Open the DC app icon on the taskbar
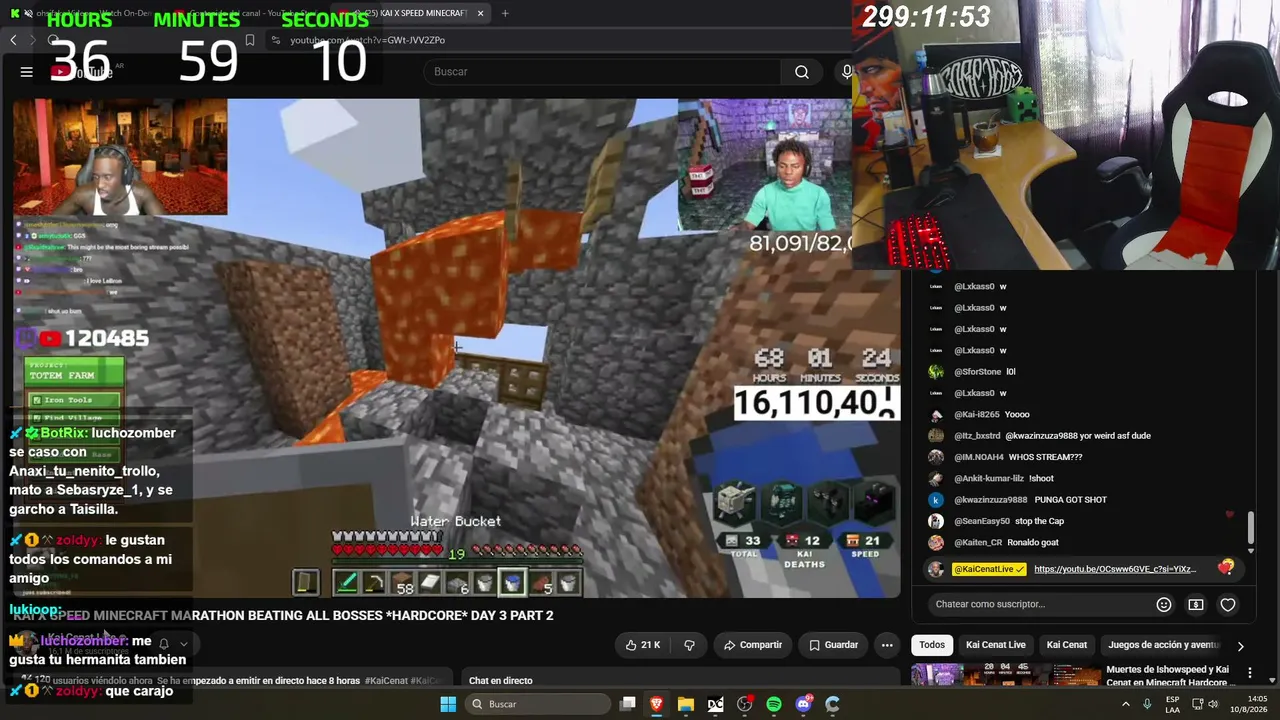 (715, 704)
